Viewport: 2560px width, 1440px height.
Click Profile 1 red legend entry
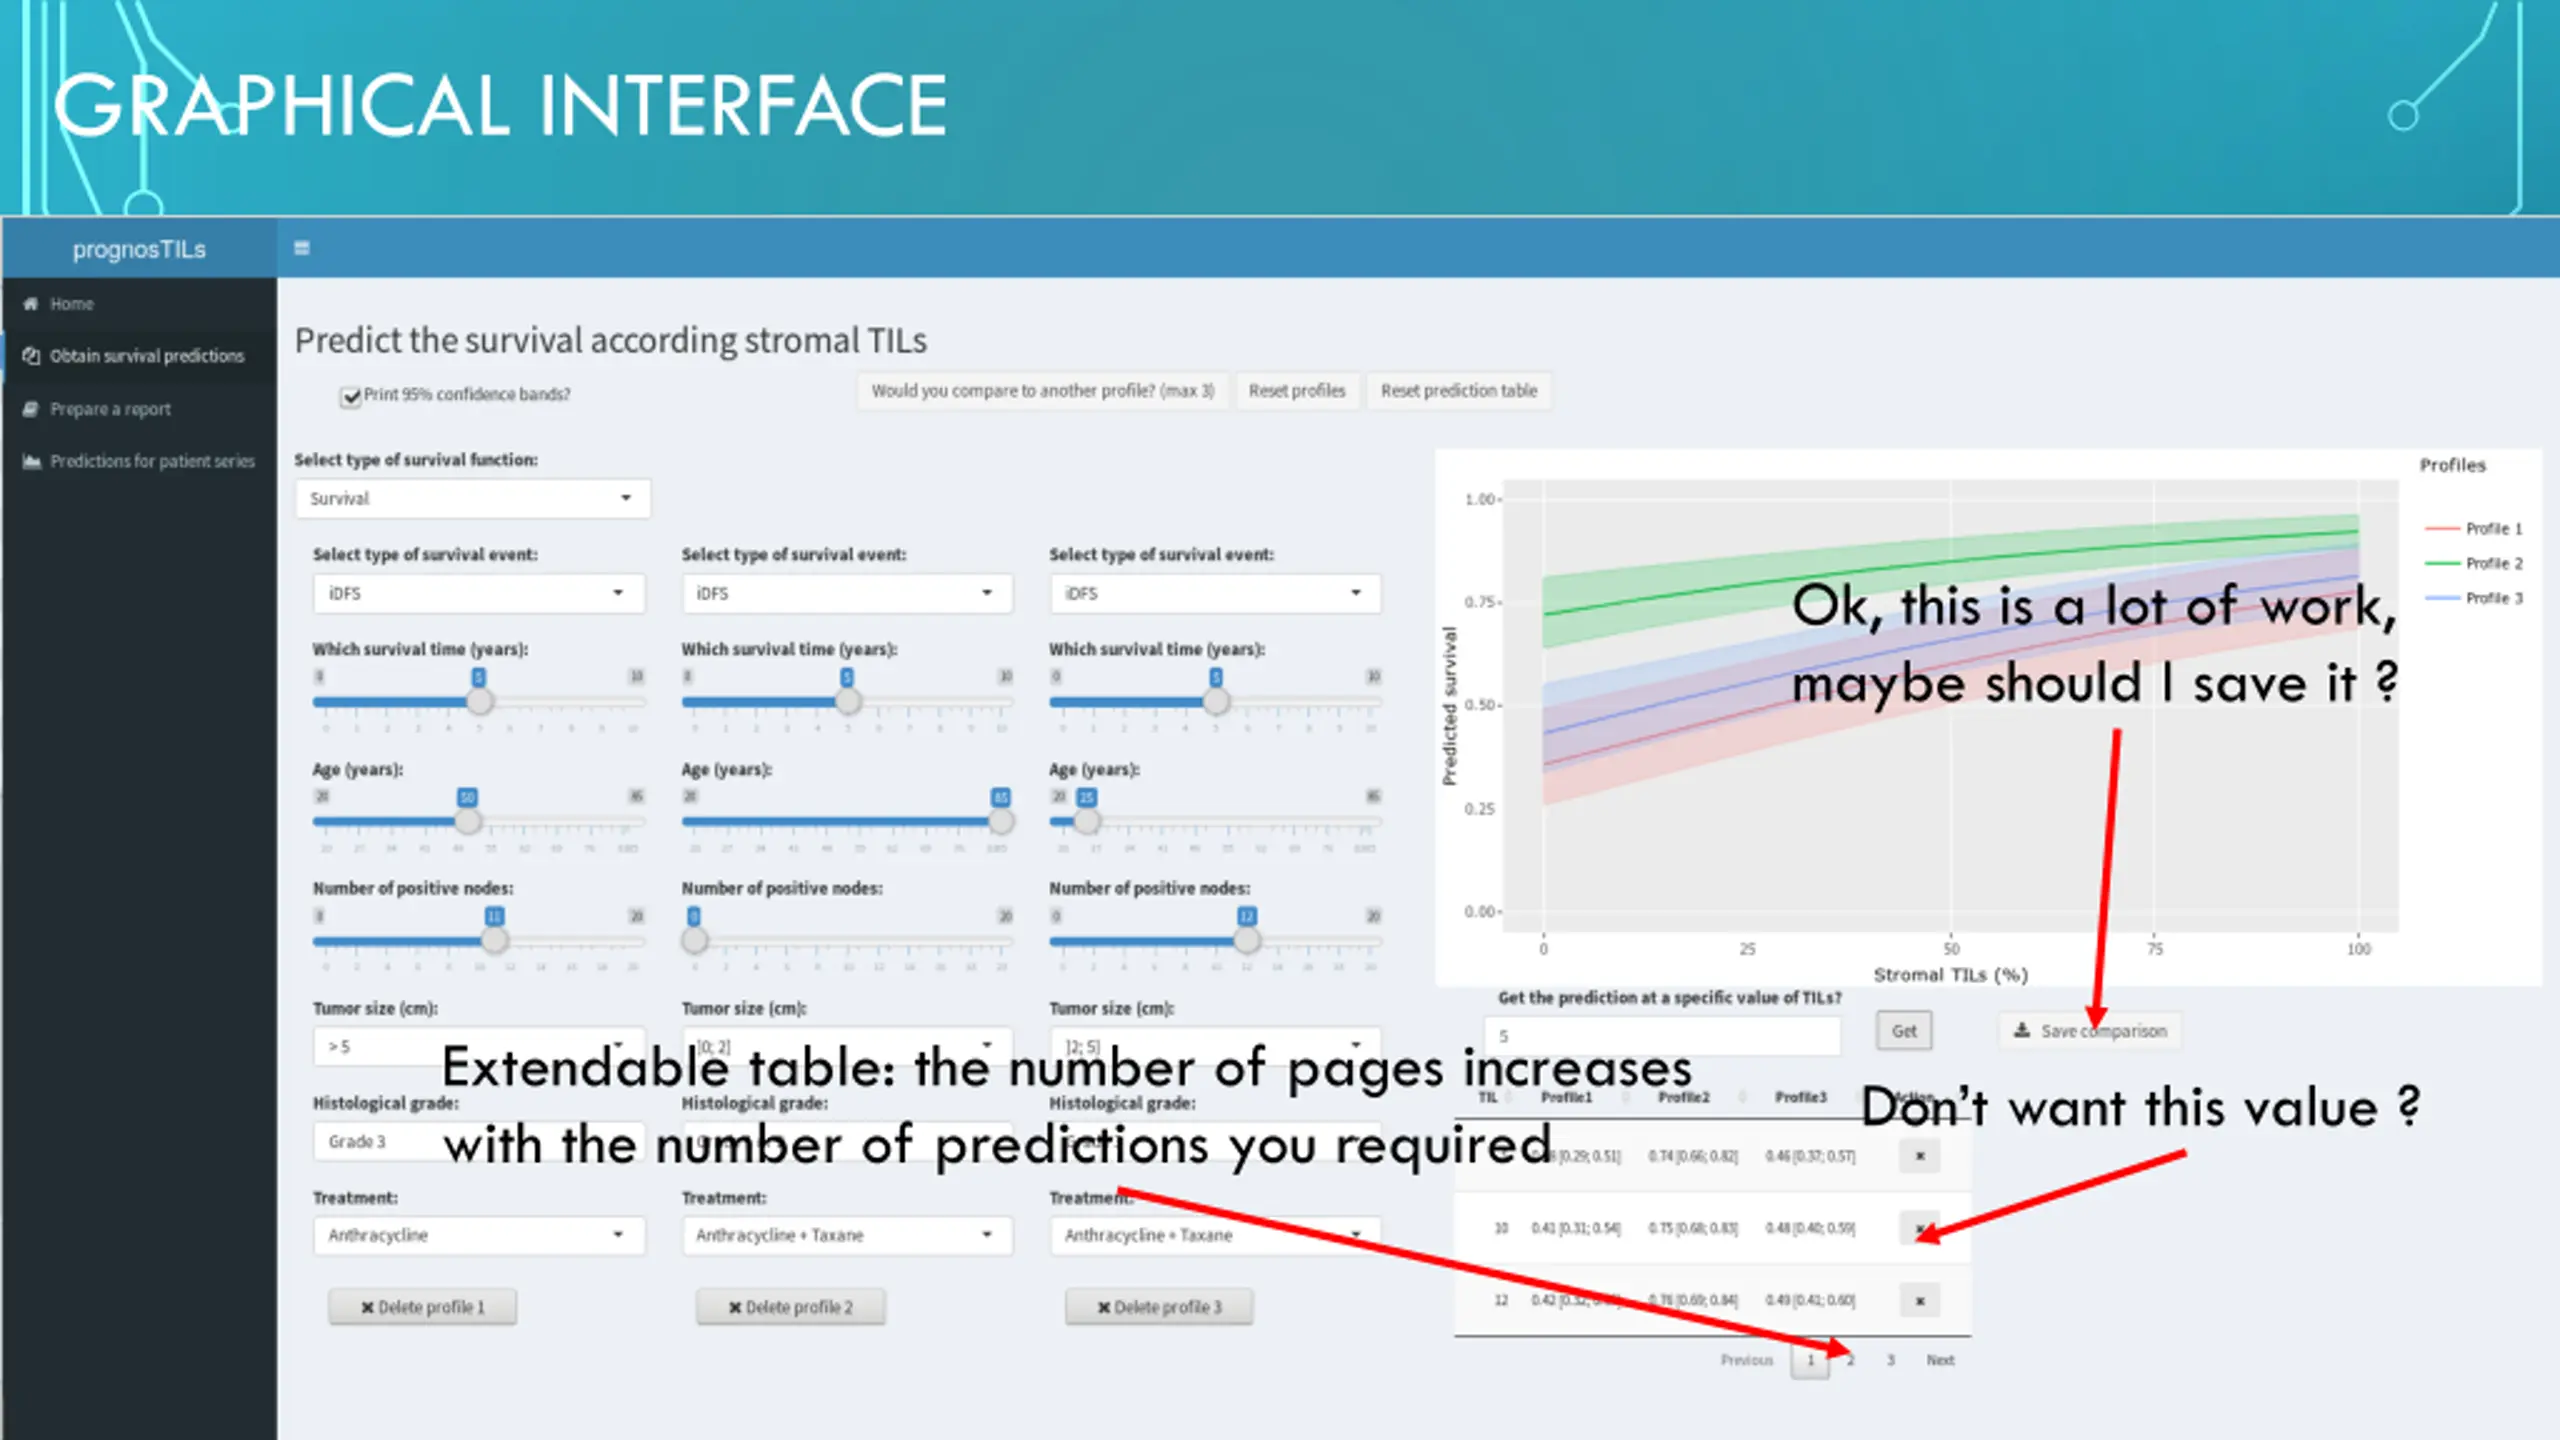point(2474,528)
